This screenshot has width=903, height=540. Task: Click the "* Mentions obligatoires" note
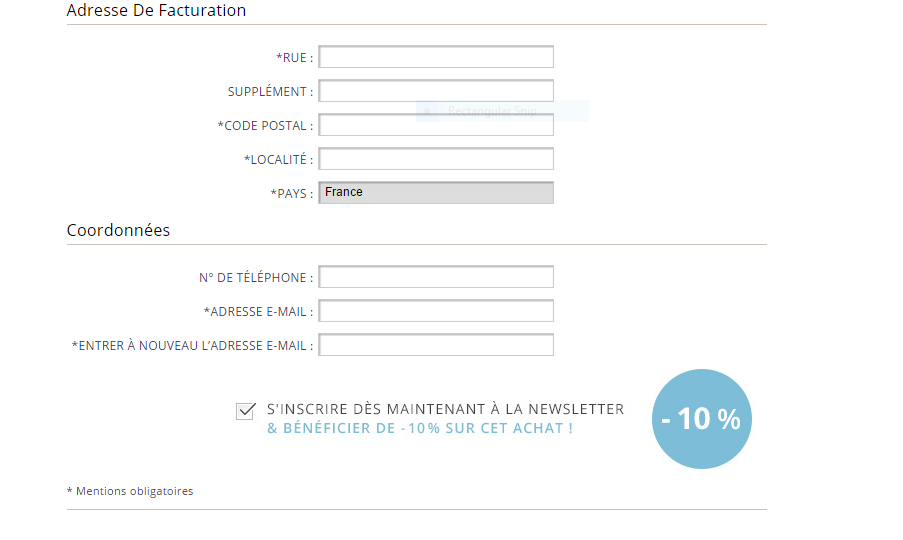(130, 491)
